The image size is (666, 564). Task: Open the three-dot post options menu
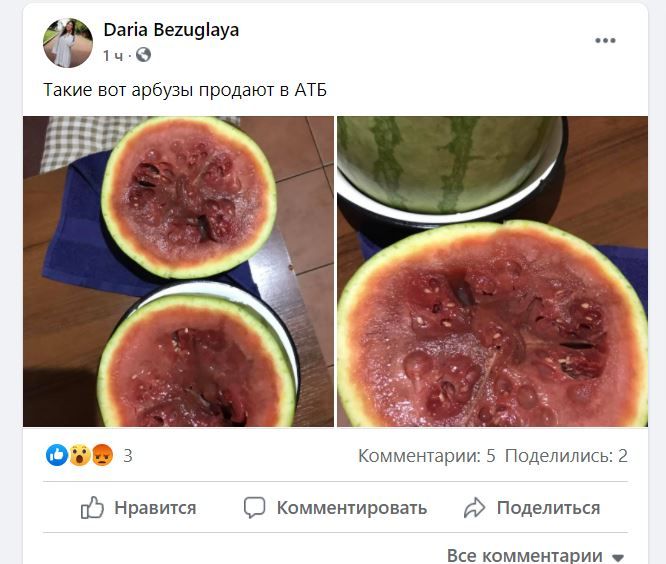tap(605, 41)
